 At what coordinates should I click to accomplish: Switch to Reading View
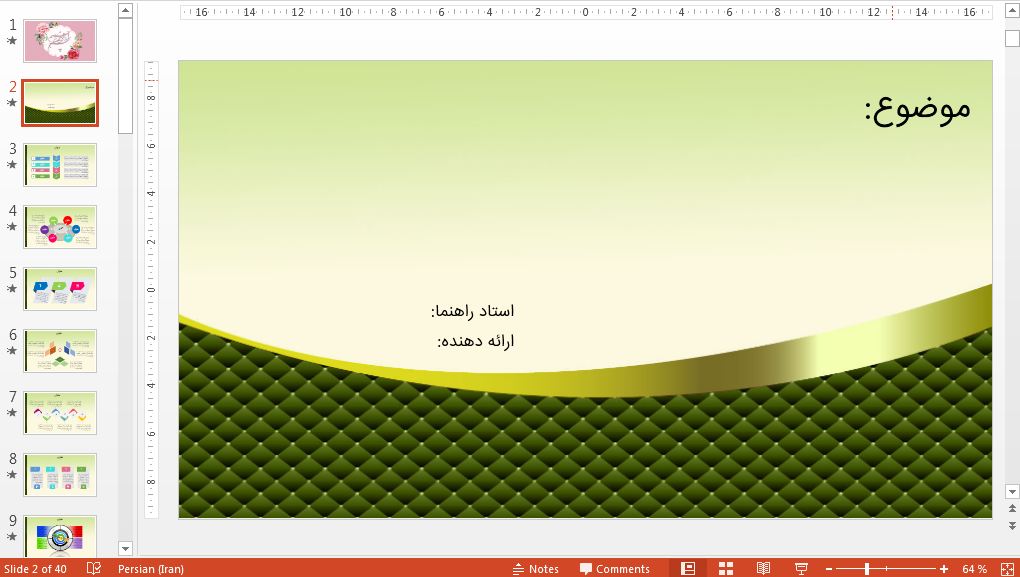(763, 568)
